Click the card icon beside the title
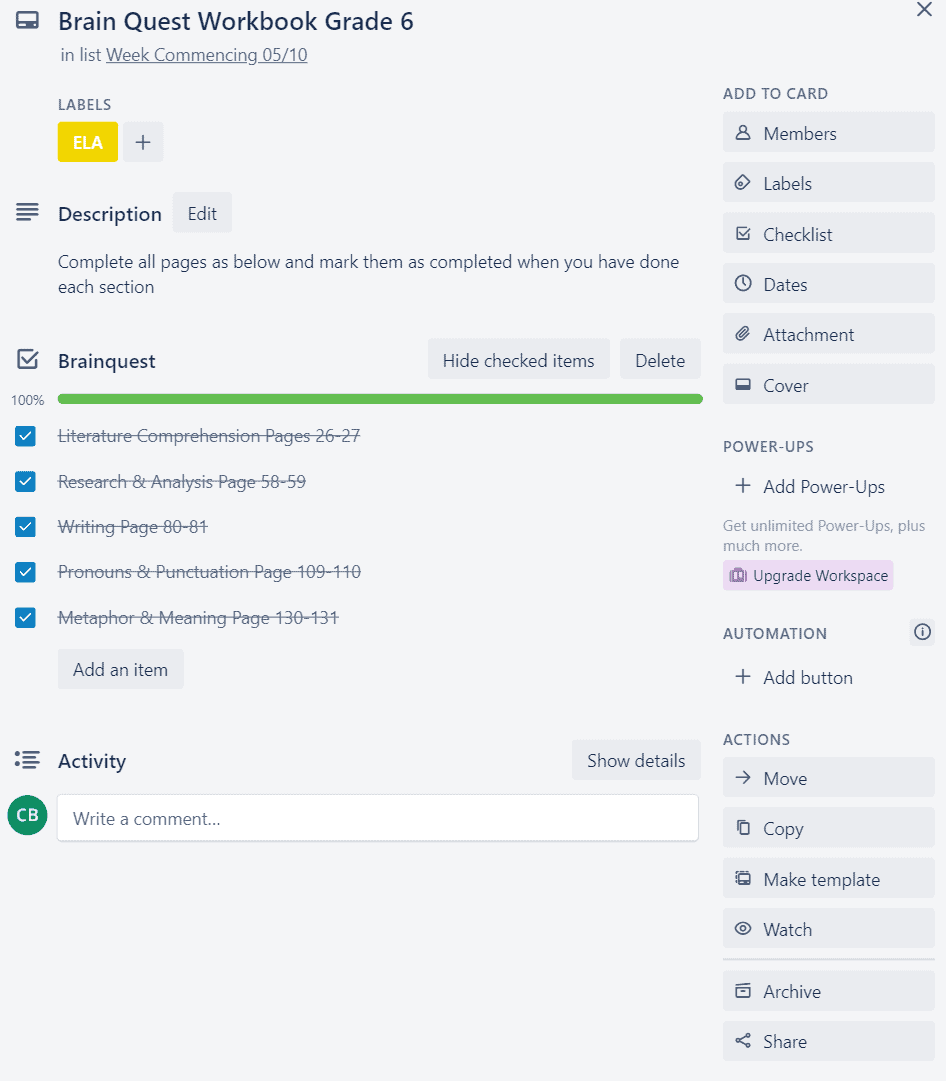The width and height of the screenshot is (946, 1081). [28, 21]
